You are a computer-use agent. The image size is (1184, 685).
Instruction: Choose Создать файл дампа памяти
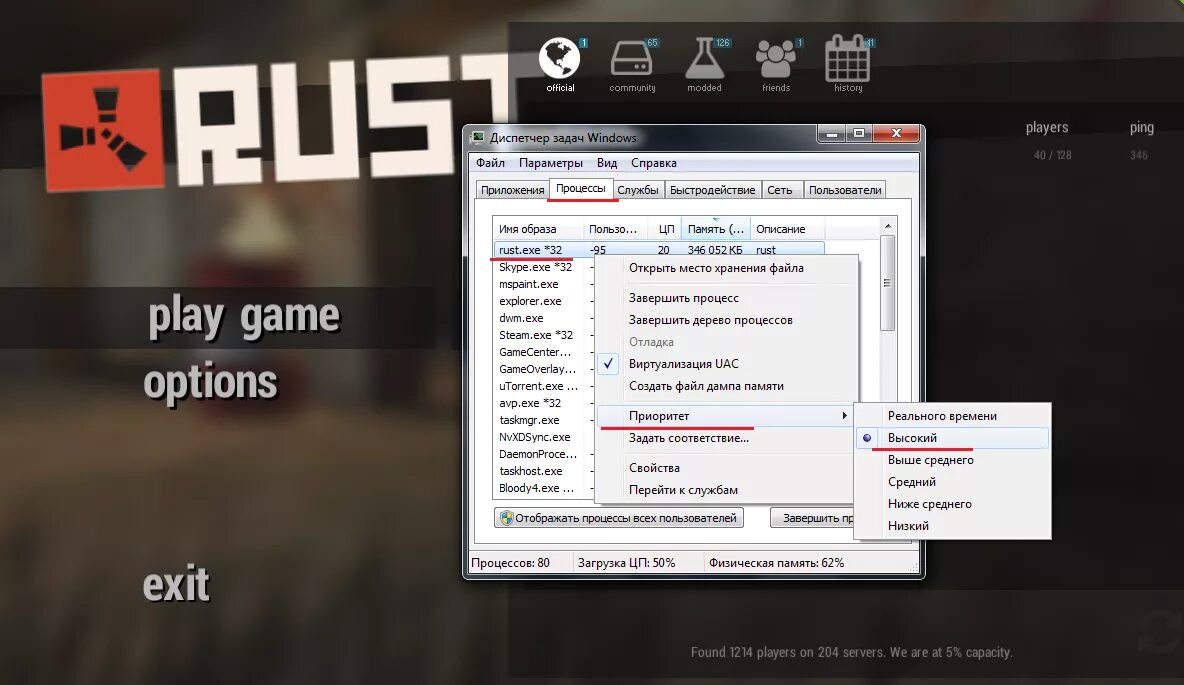(x=706, y=386)
